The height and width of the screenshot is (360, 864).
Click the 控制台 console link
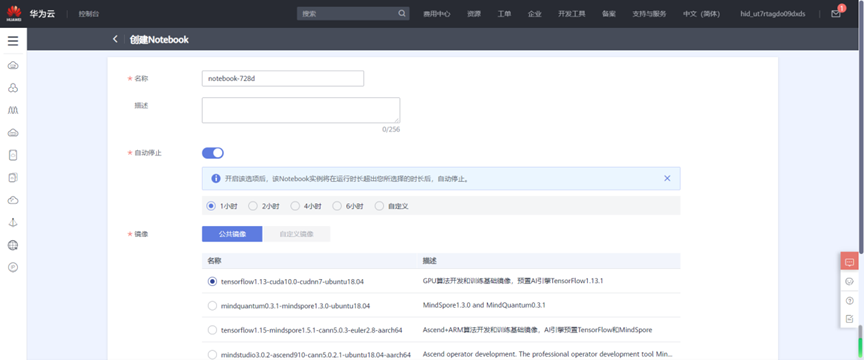click(89, 14)
